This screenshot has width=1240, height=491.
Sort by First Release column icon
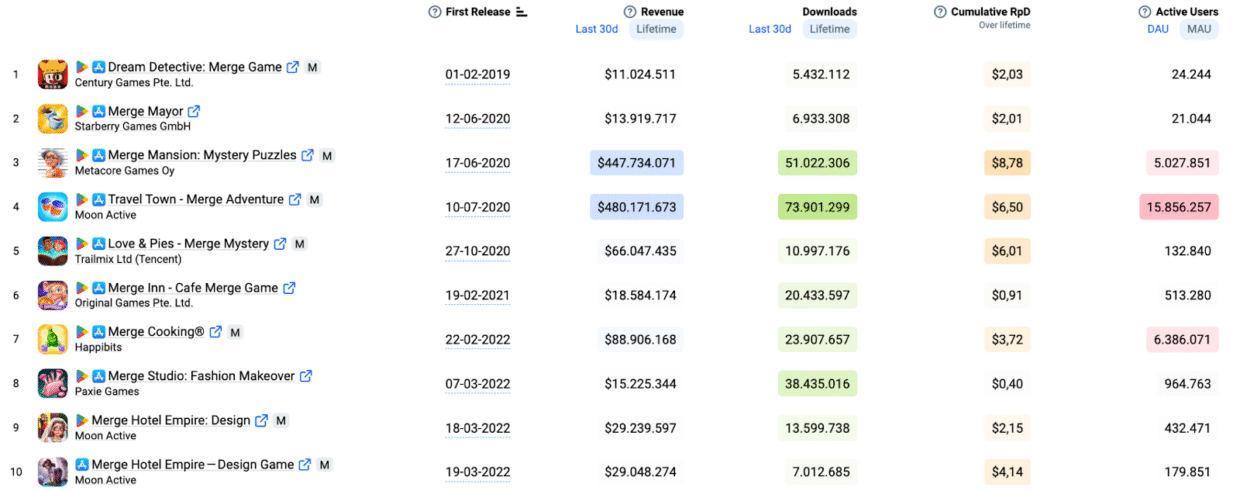tap(521, 12)
